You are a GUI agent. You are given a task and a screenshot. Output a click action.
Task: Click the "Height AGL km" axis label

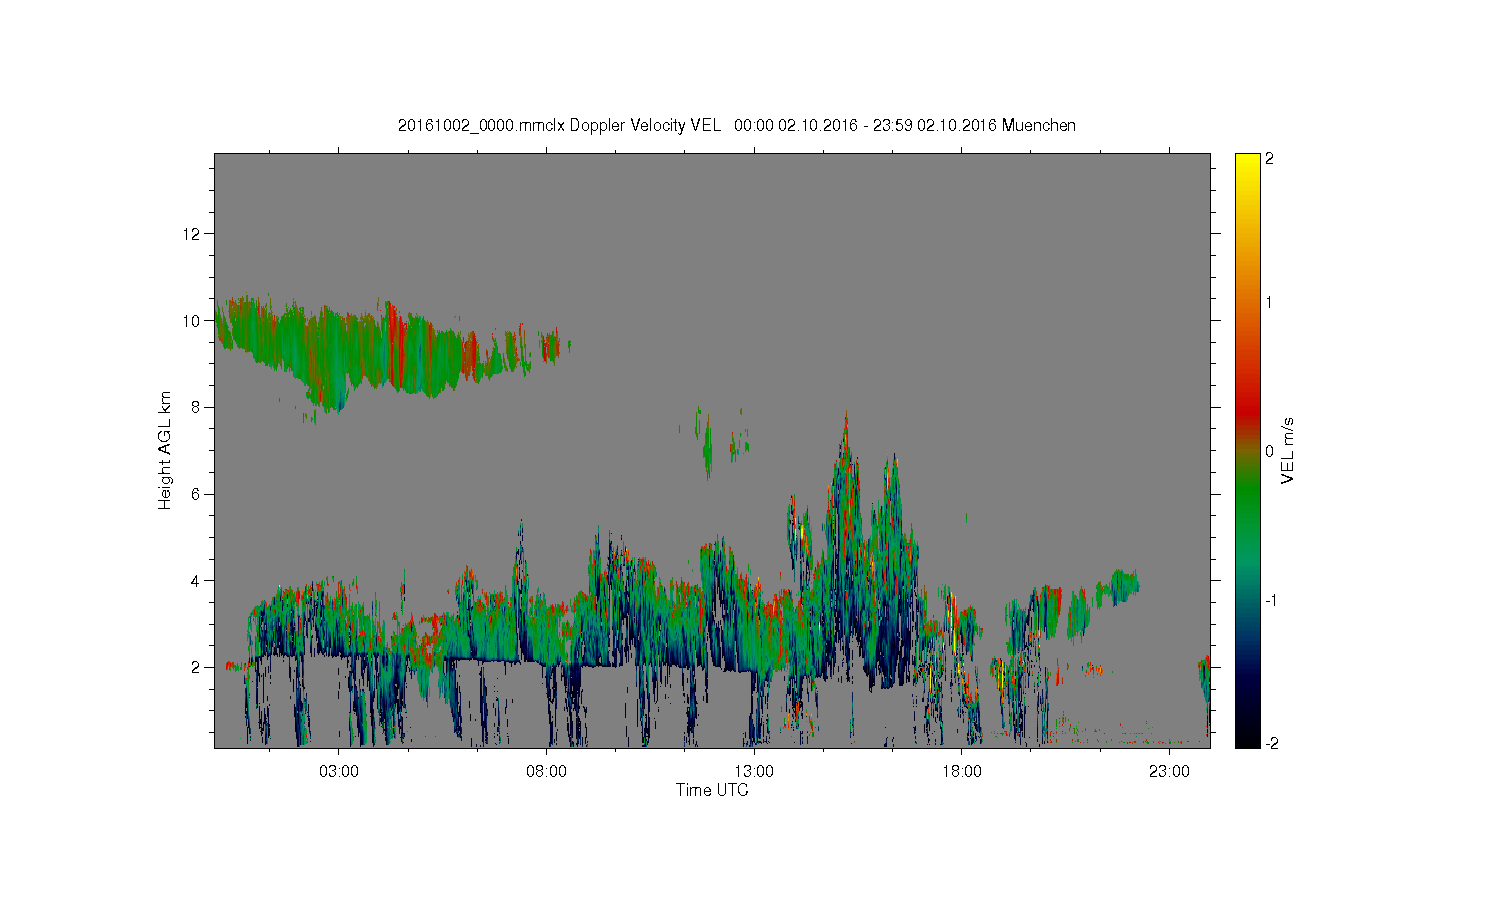[165, 450]
